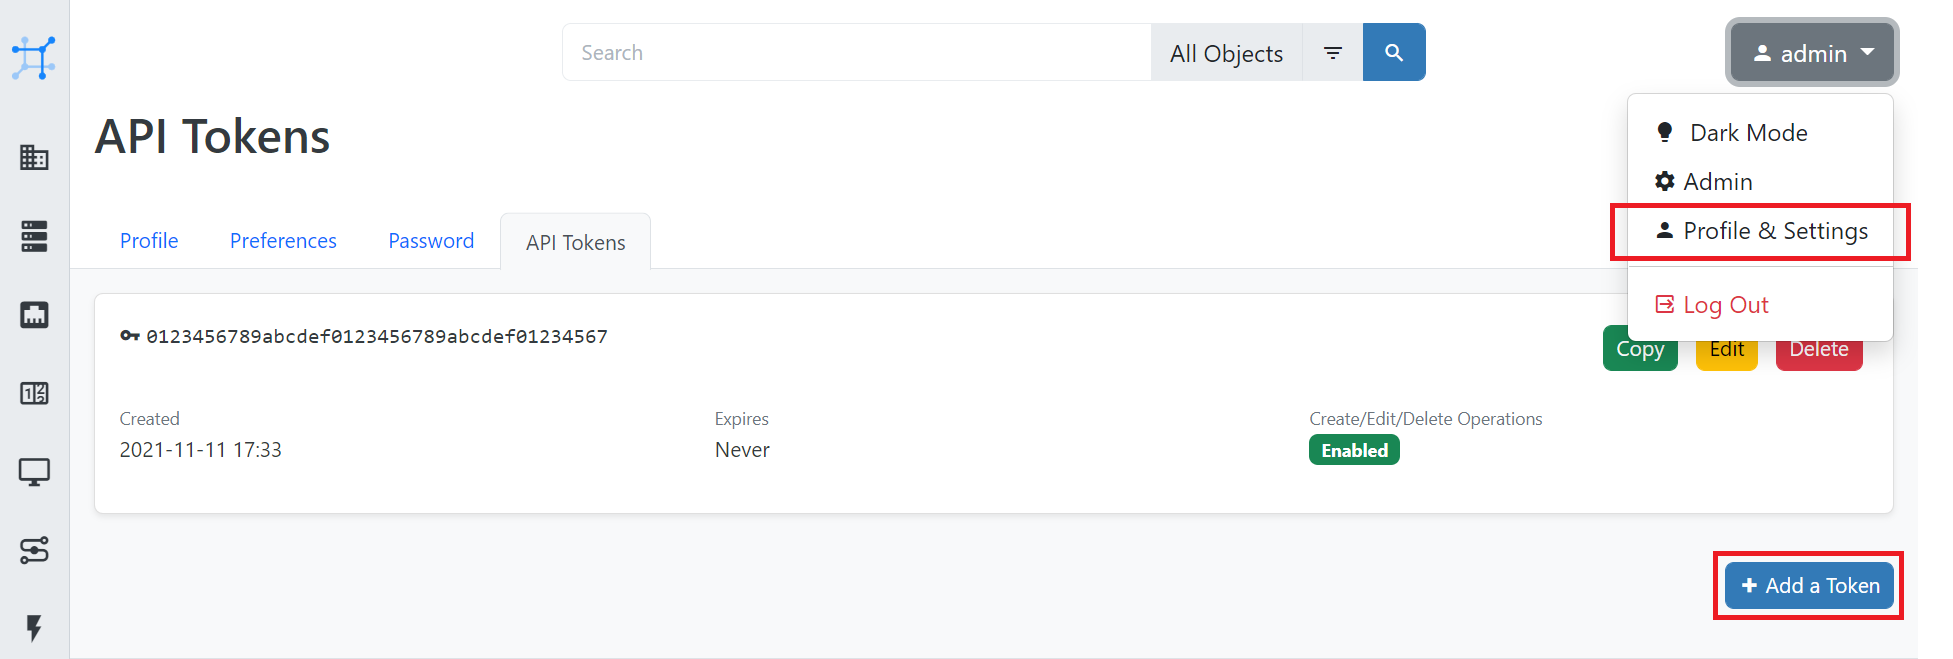
Task: Open the IPAM counter sidebar icon
Action: pos(34,393)
